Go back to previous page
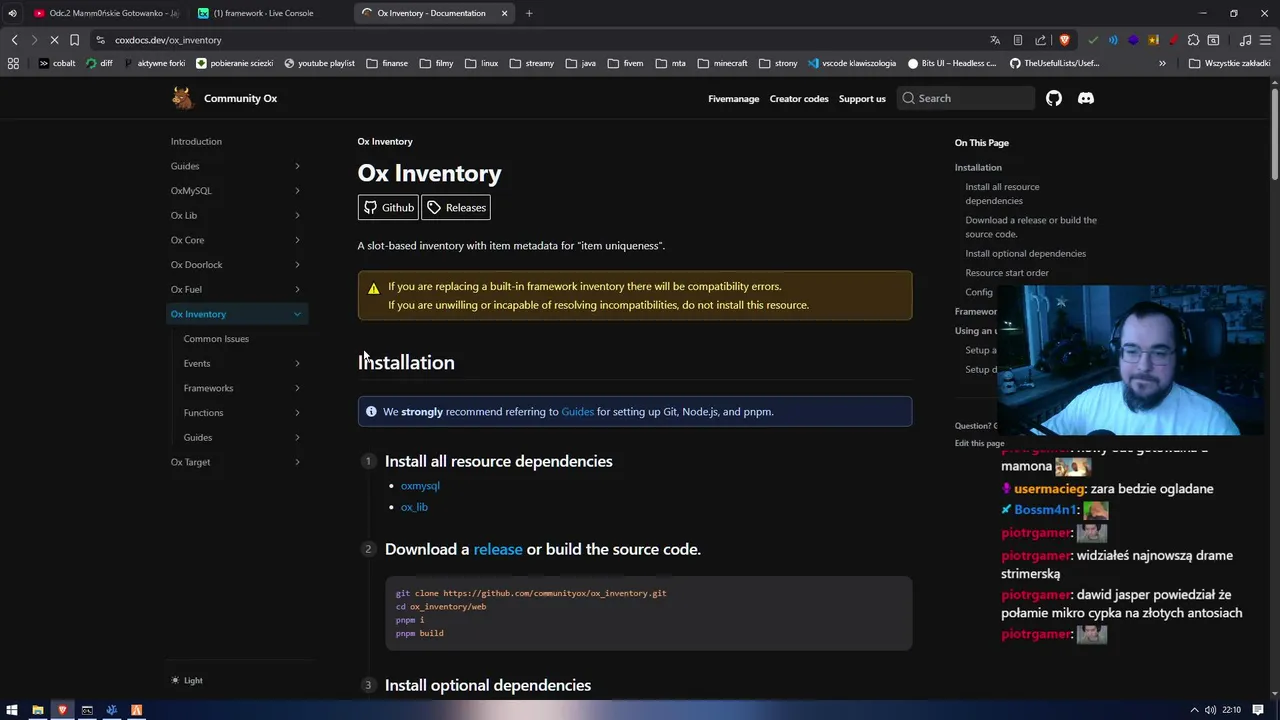 (x=14, y=40)
